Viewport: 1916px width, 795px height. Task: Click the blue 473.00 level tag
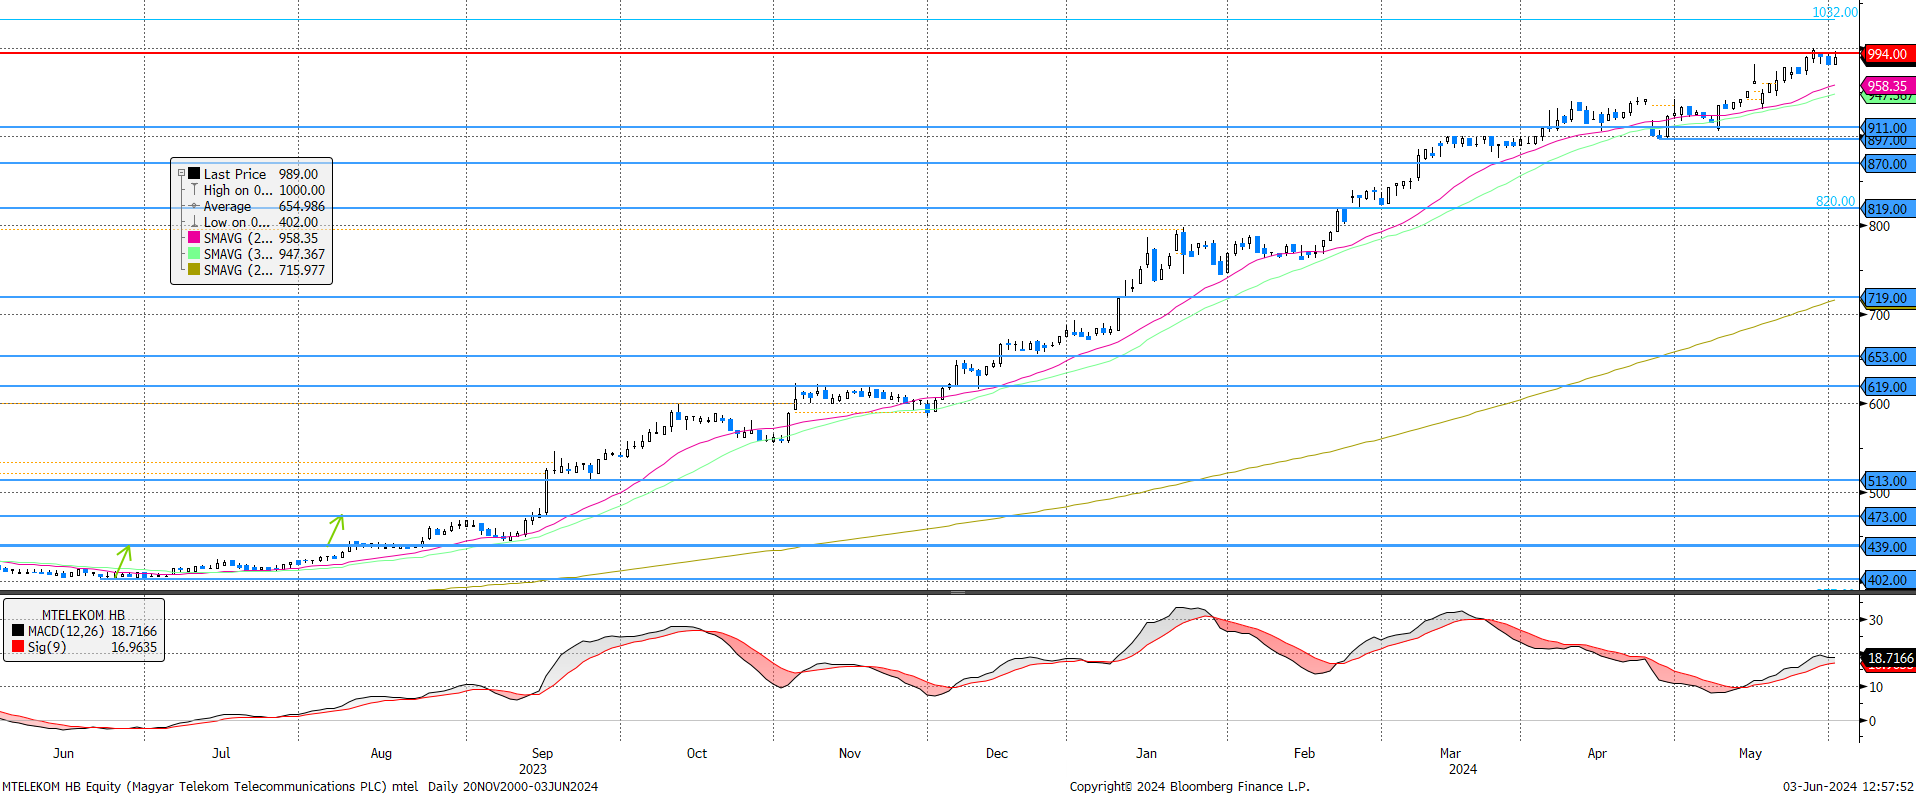tap(1887, 517)
